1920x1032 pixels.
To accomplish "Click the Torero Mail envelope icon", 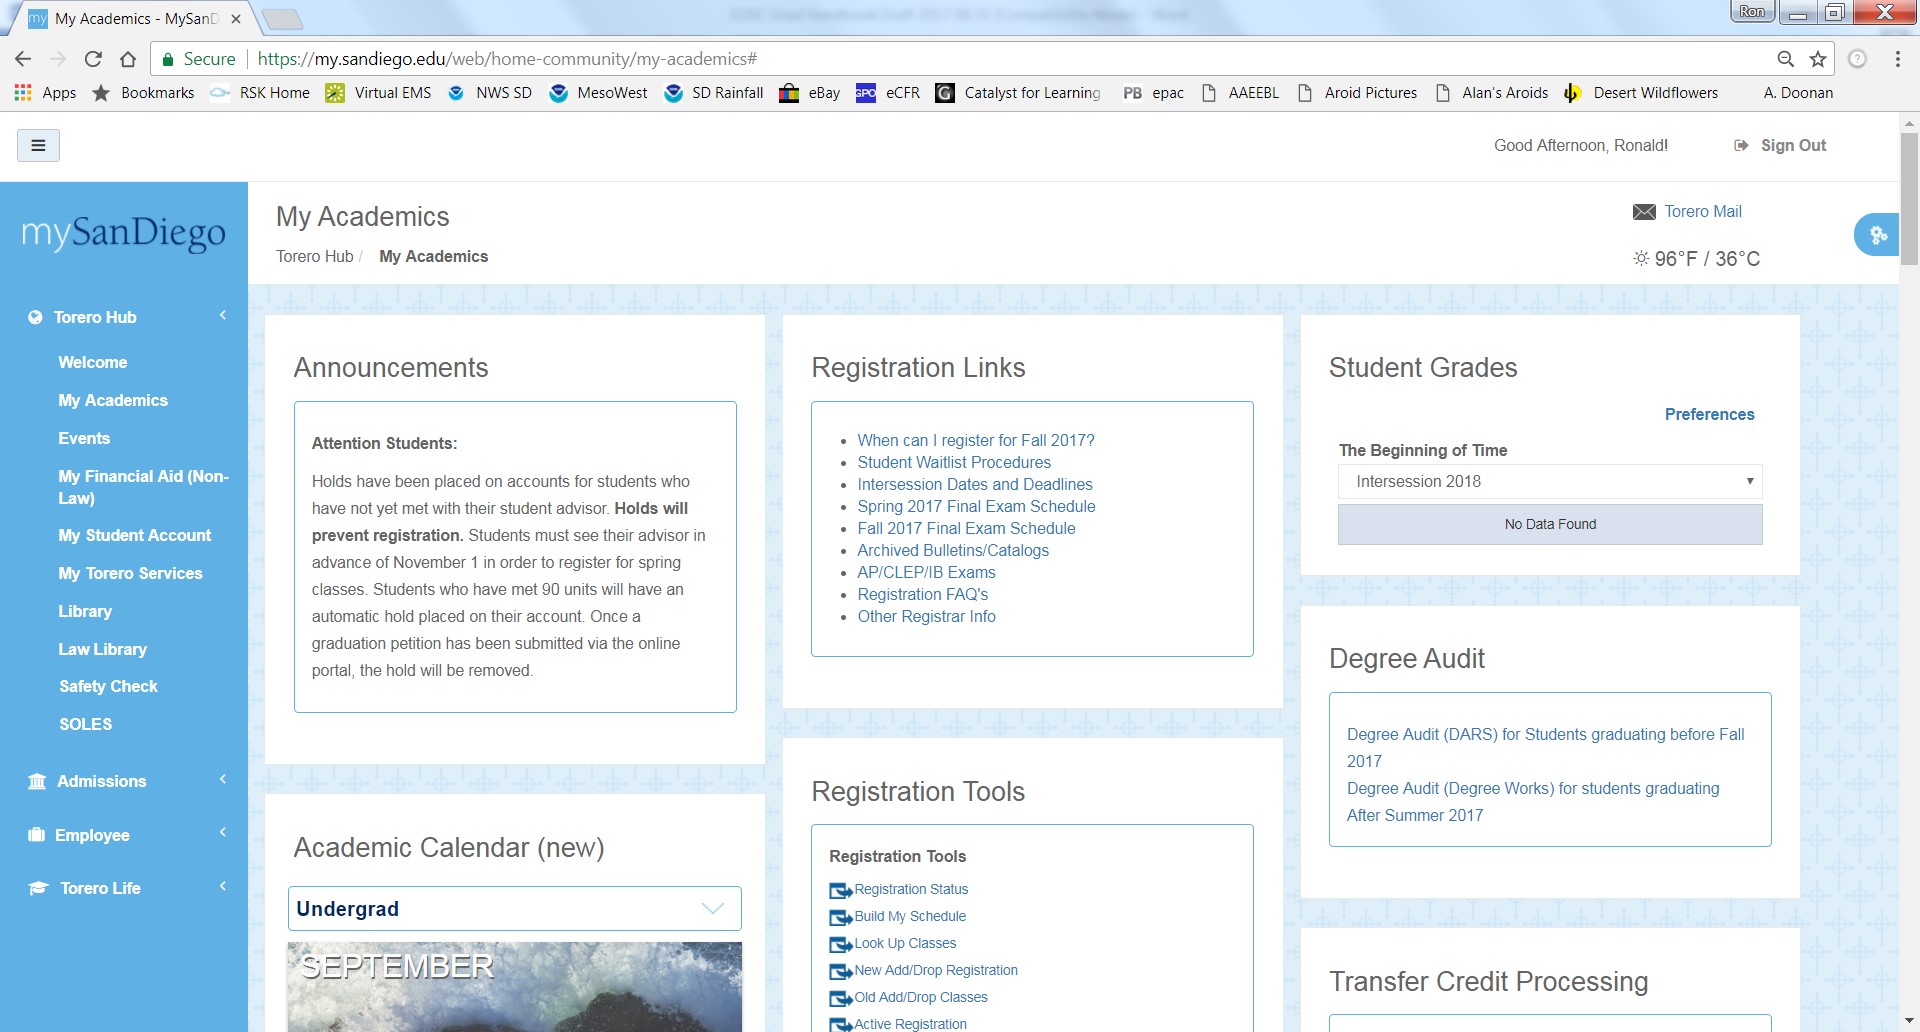I will coord(1643,212).
